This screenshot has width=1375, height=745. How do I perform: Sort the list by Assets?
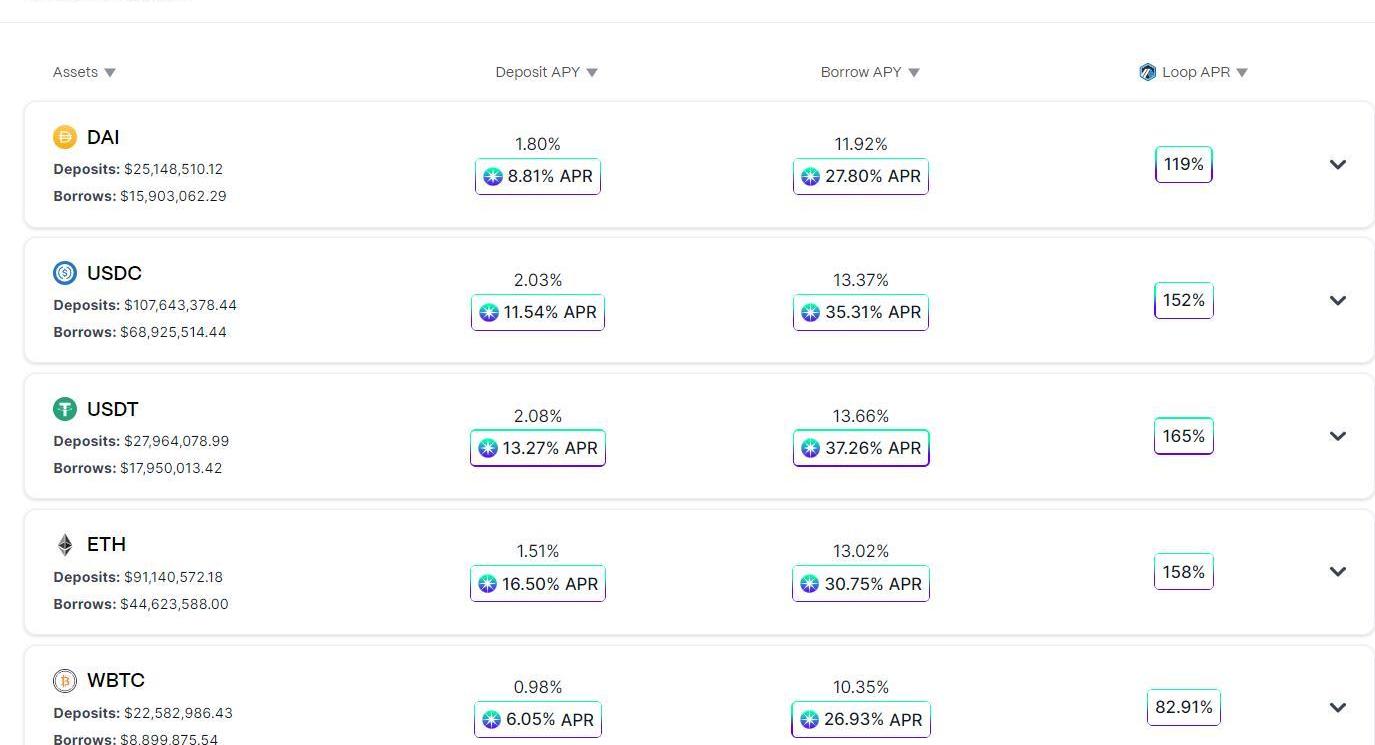(84, 72)
